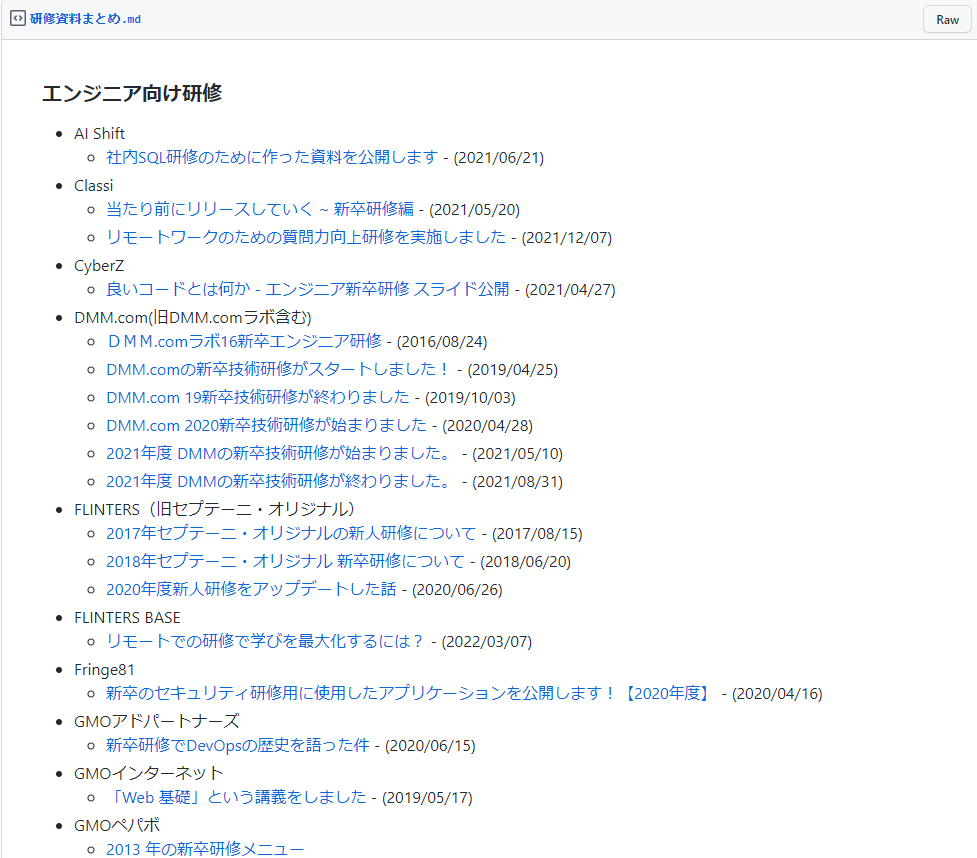Click the (2020/04/16) date text
The height and width of the screenshot is (858, 977).
coord(777,694)
